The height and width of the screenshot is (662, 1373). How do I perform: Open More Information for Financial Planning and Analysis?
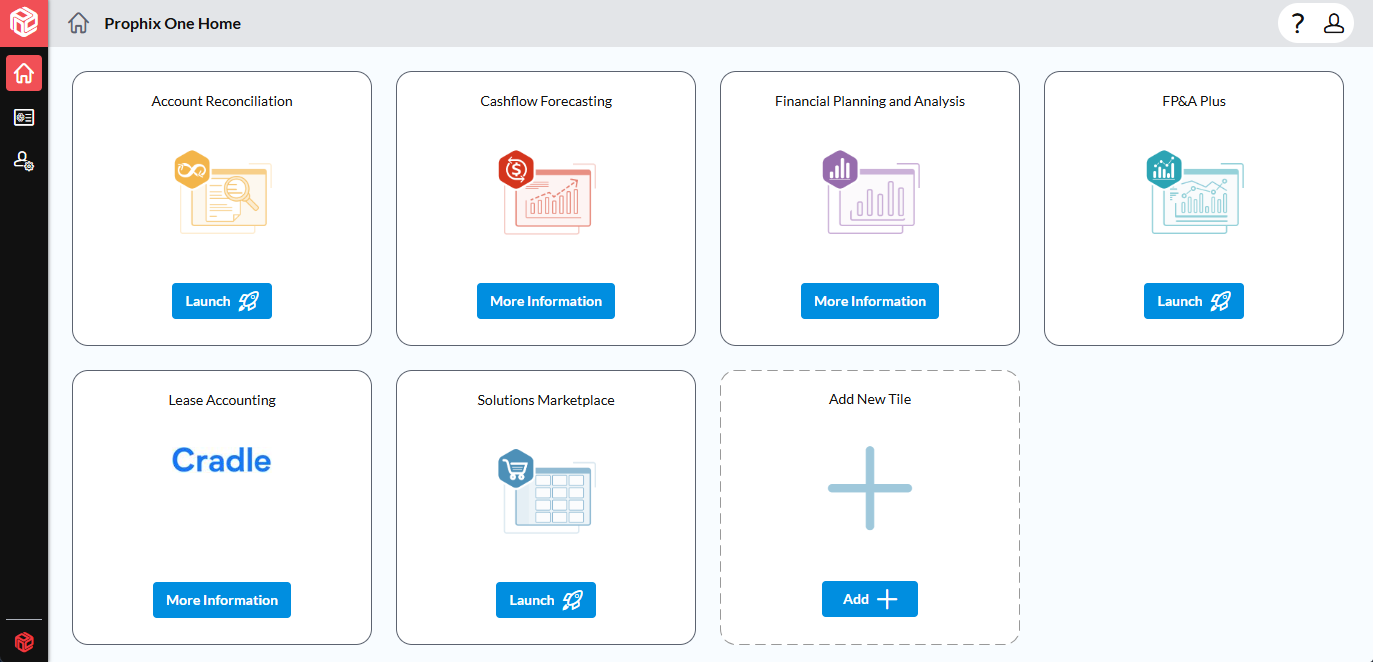coord(870,301)
